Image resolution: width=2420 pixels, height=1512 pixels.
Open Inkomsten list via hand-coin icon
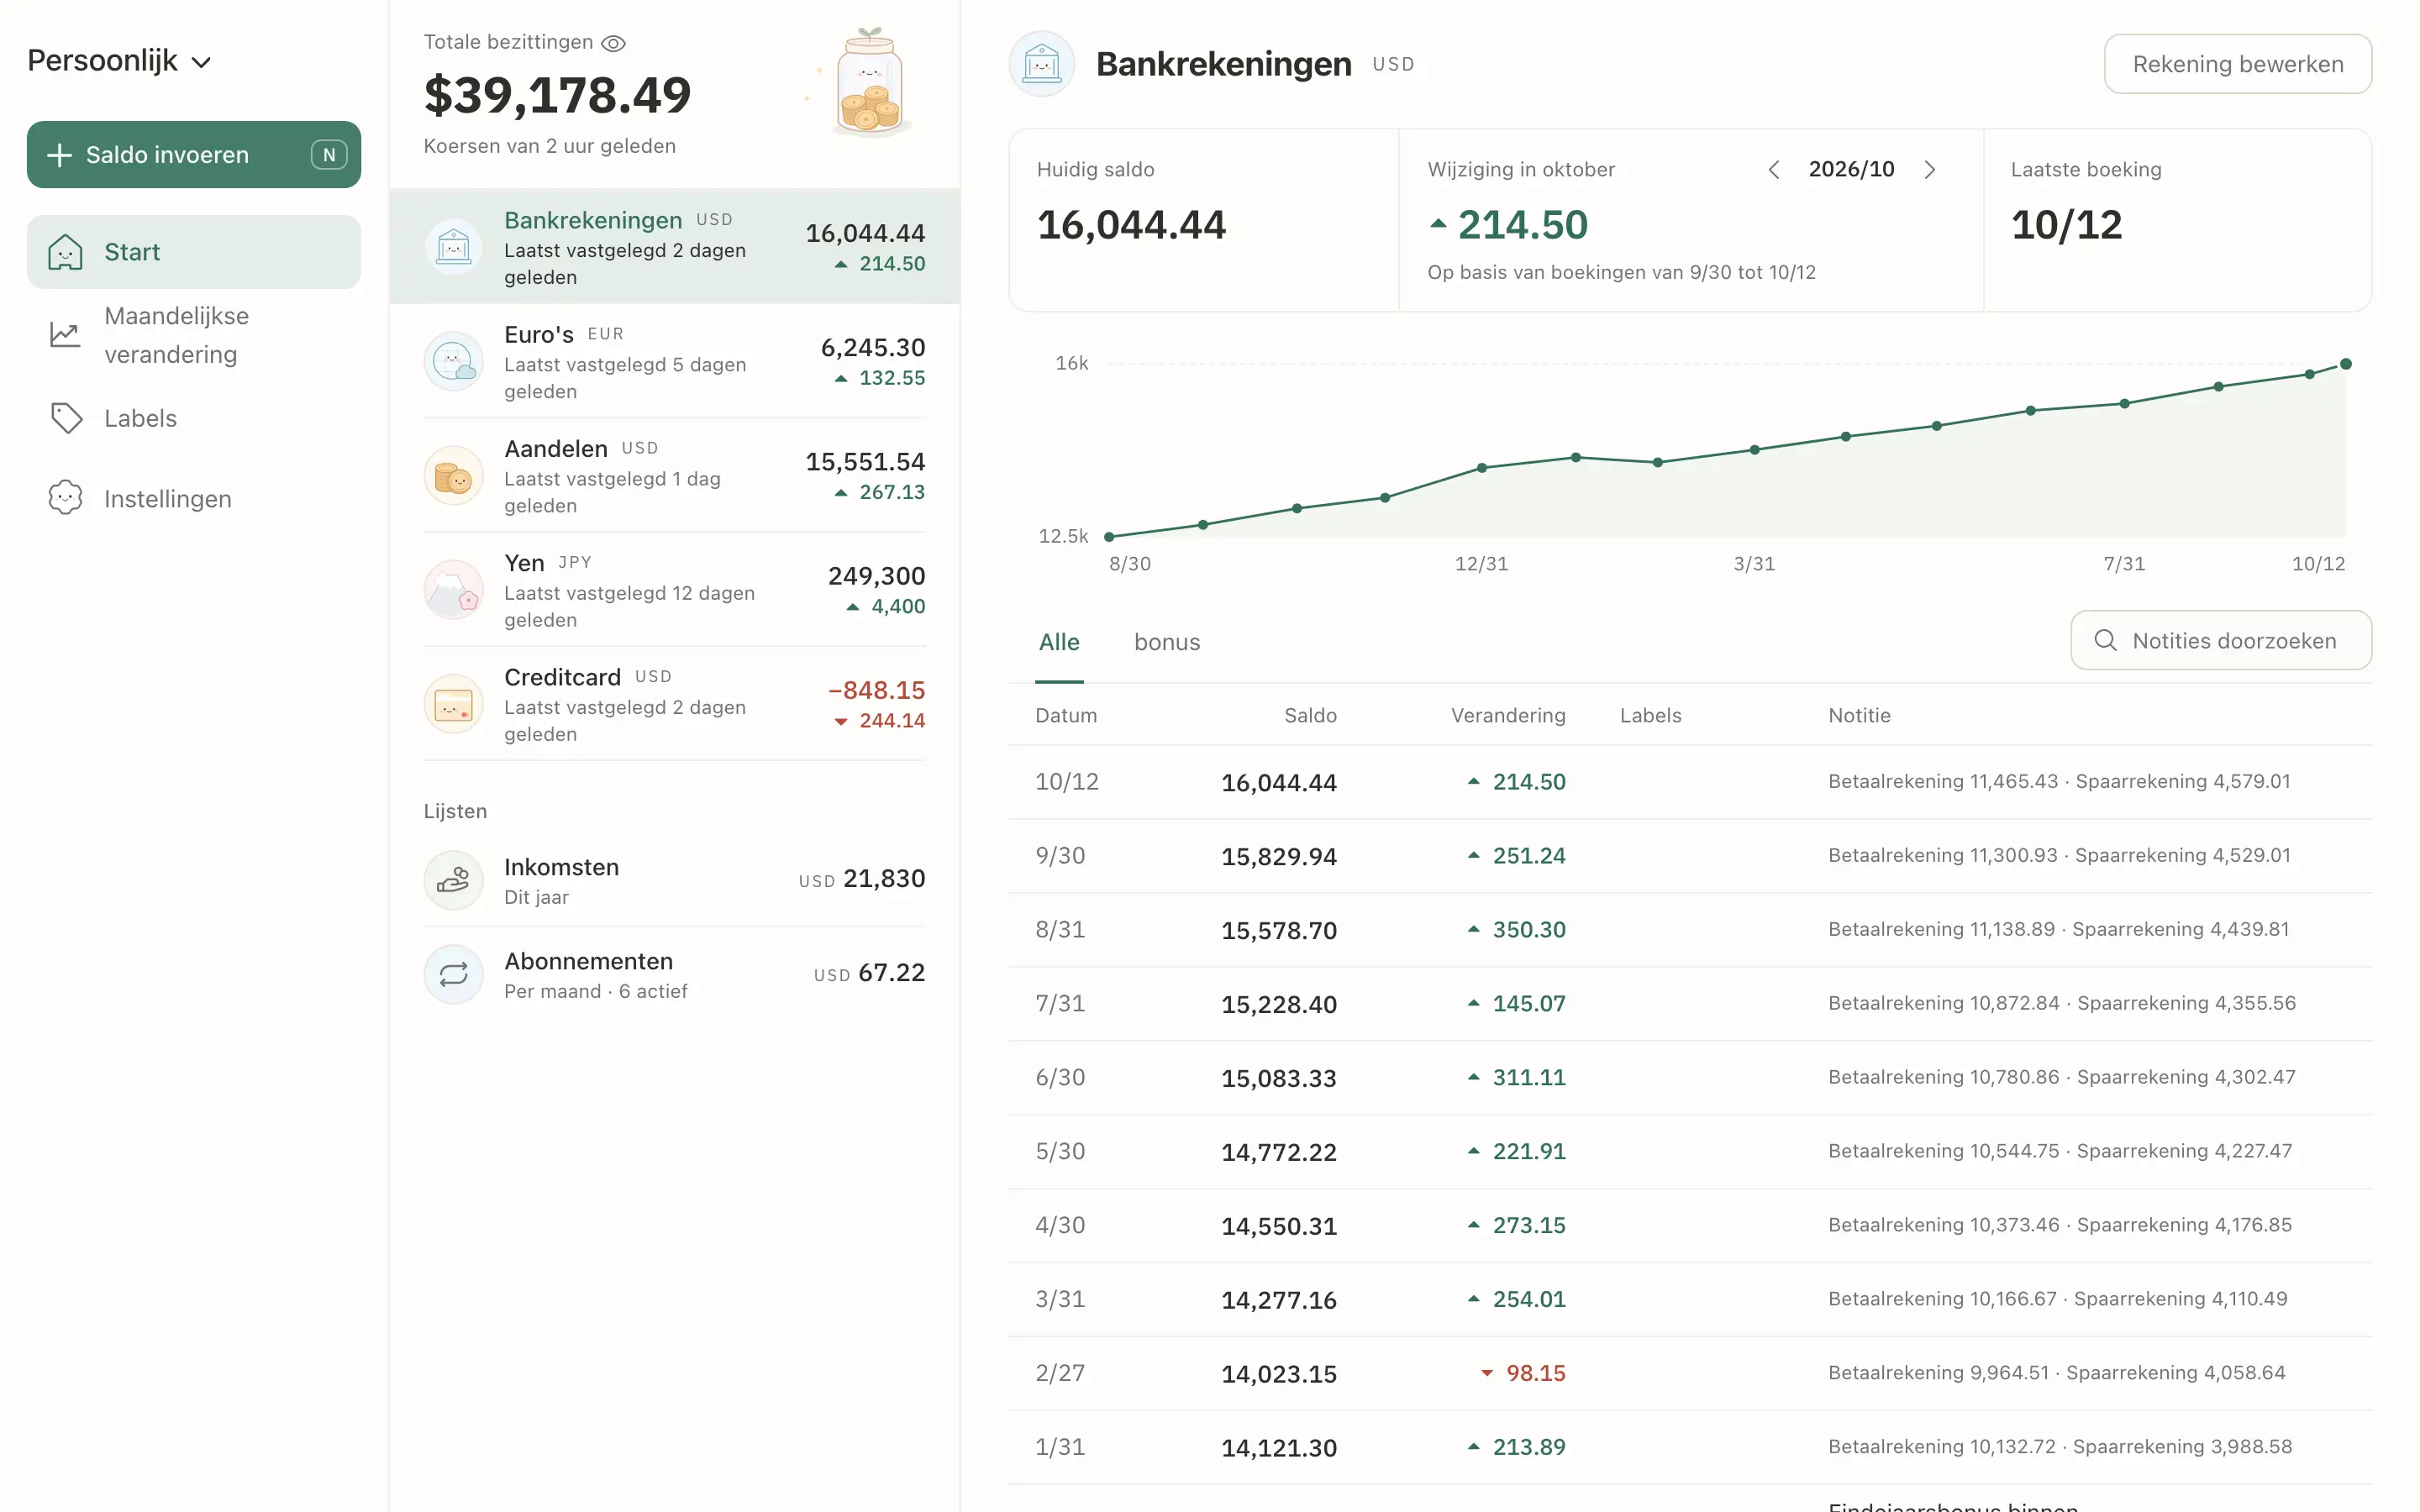click(x=454, y=880)
